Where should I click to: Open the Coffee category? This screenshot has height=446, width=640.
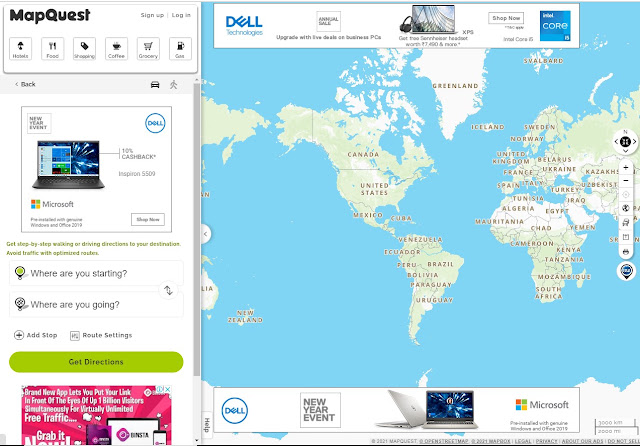click(x=116, y=49)
